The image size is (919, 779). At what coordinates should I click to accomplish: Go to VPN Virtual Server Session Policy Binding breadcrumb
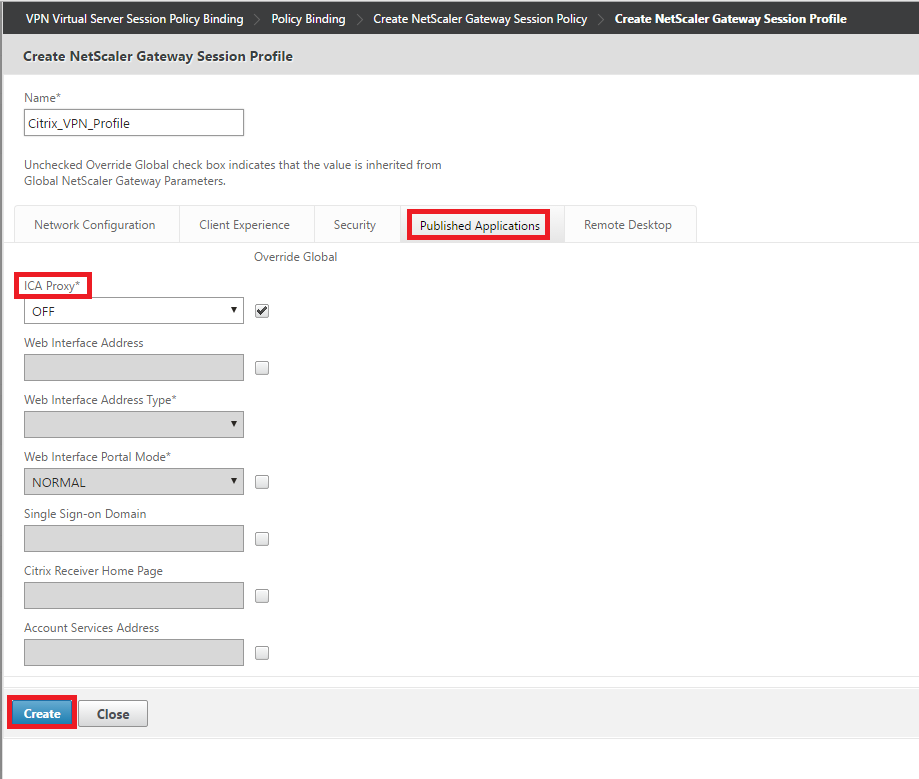[x=134, y=19]
